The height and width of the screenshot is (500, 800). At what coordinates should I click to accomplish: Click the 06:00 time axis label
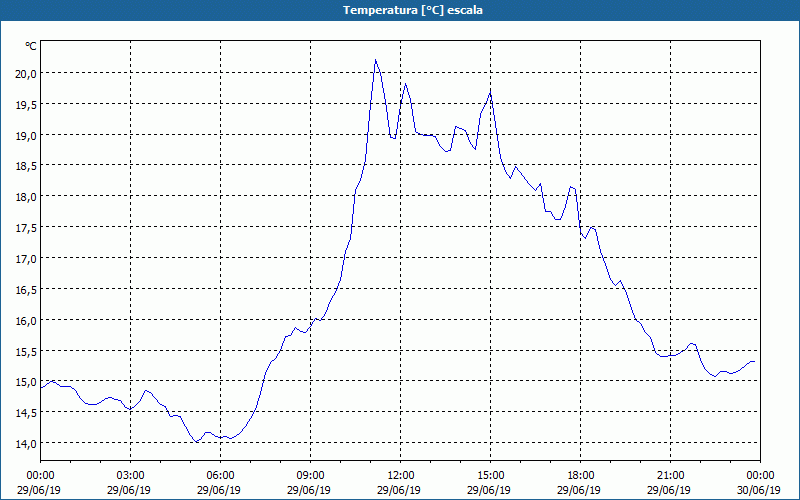220,476
